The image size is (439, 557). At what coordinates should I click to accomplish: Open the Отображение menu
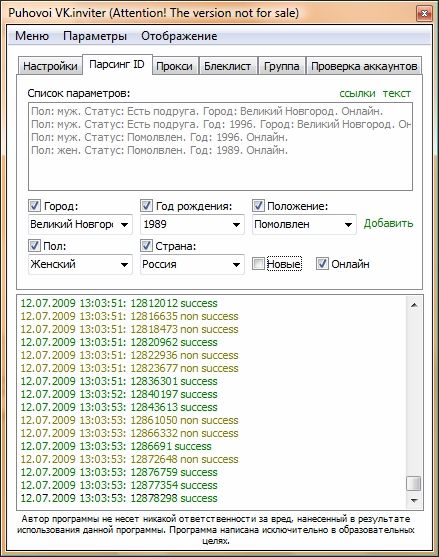click(179, 36)
